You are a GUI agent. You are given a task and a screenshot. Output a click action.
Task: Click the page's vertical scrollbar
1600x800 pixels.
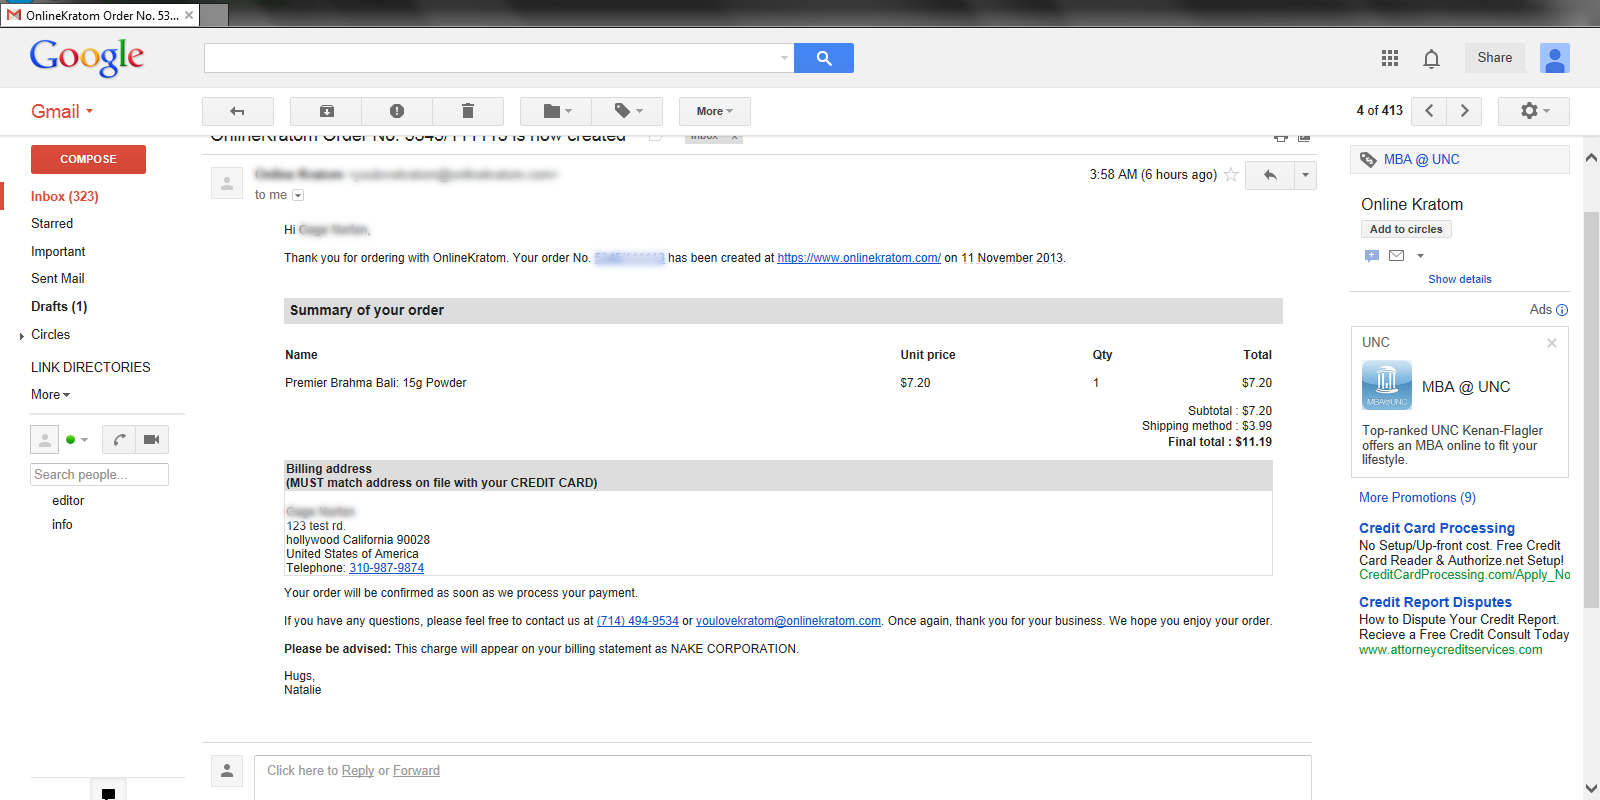coord(1591,410)
